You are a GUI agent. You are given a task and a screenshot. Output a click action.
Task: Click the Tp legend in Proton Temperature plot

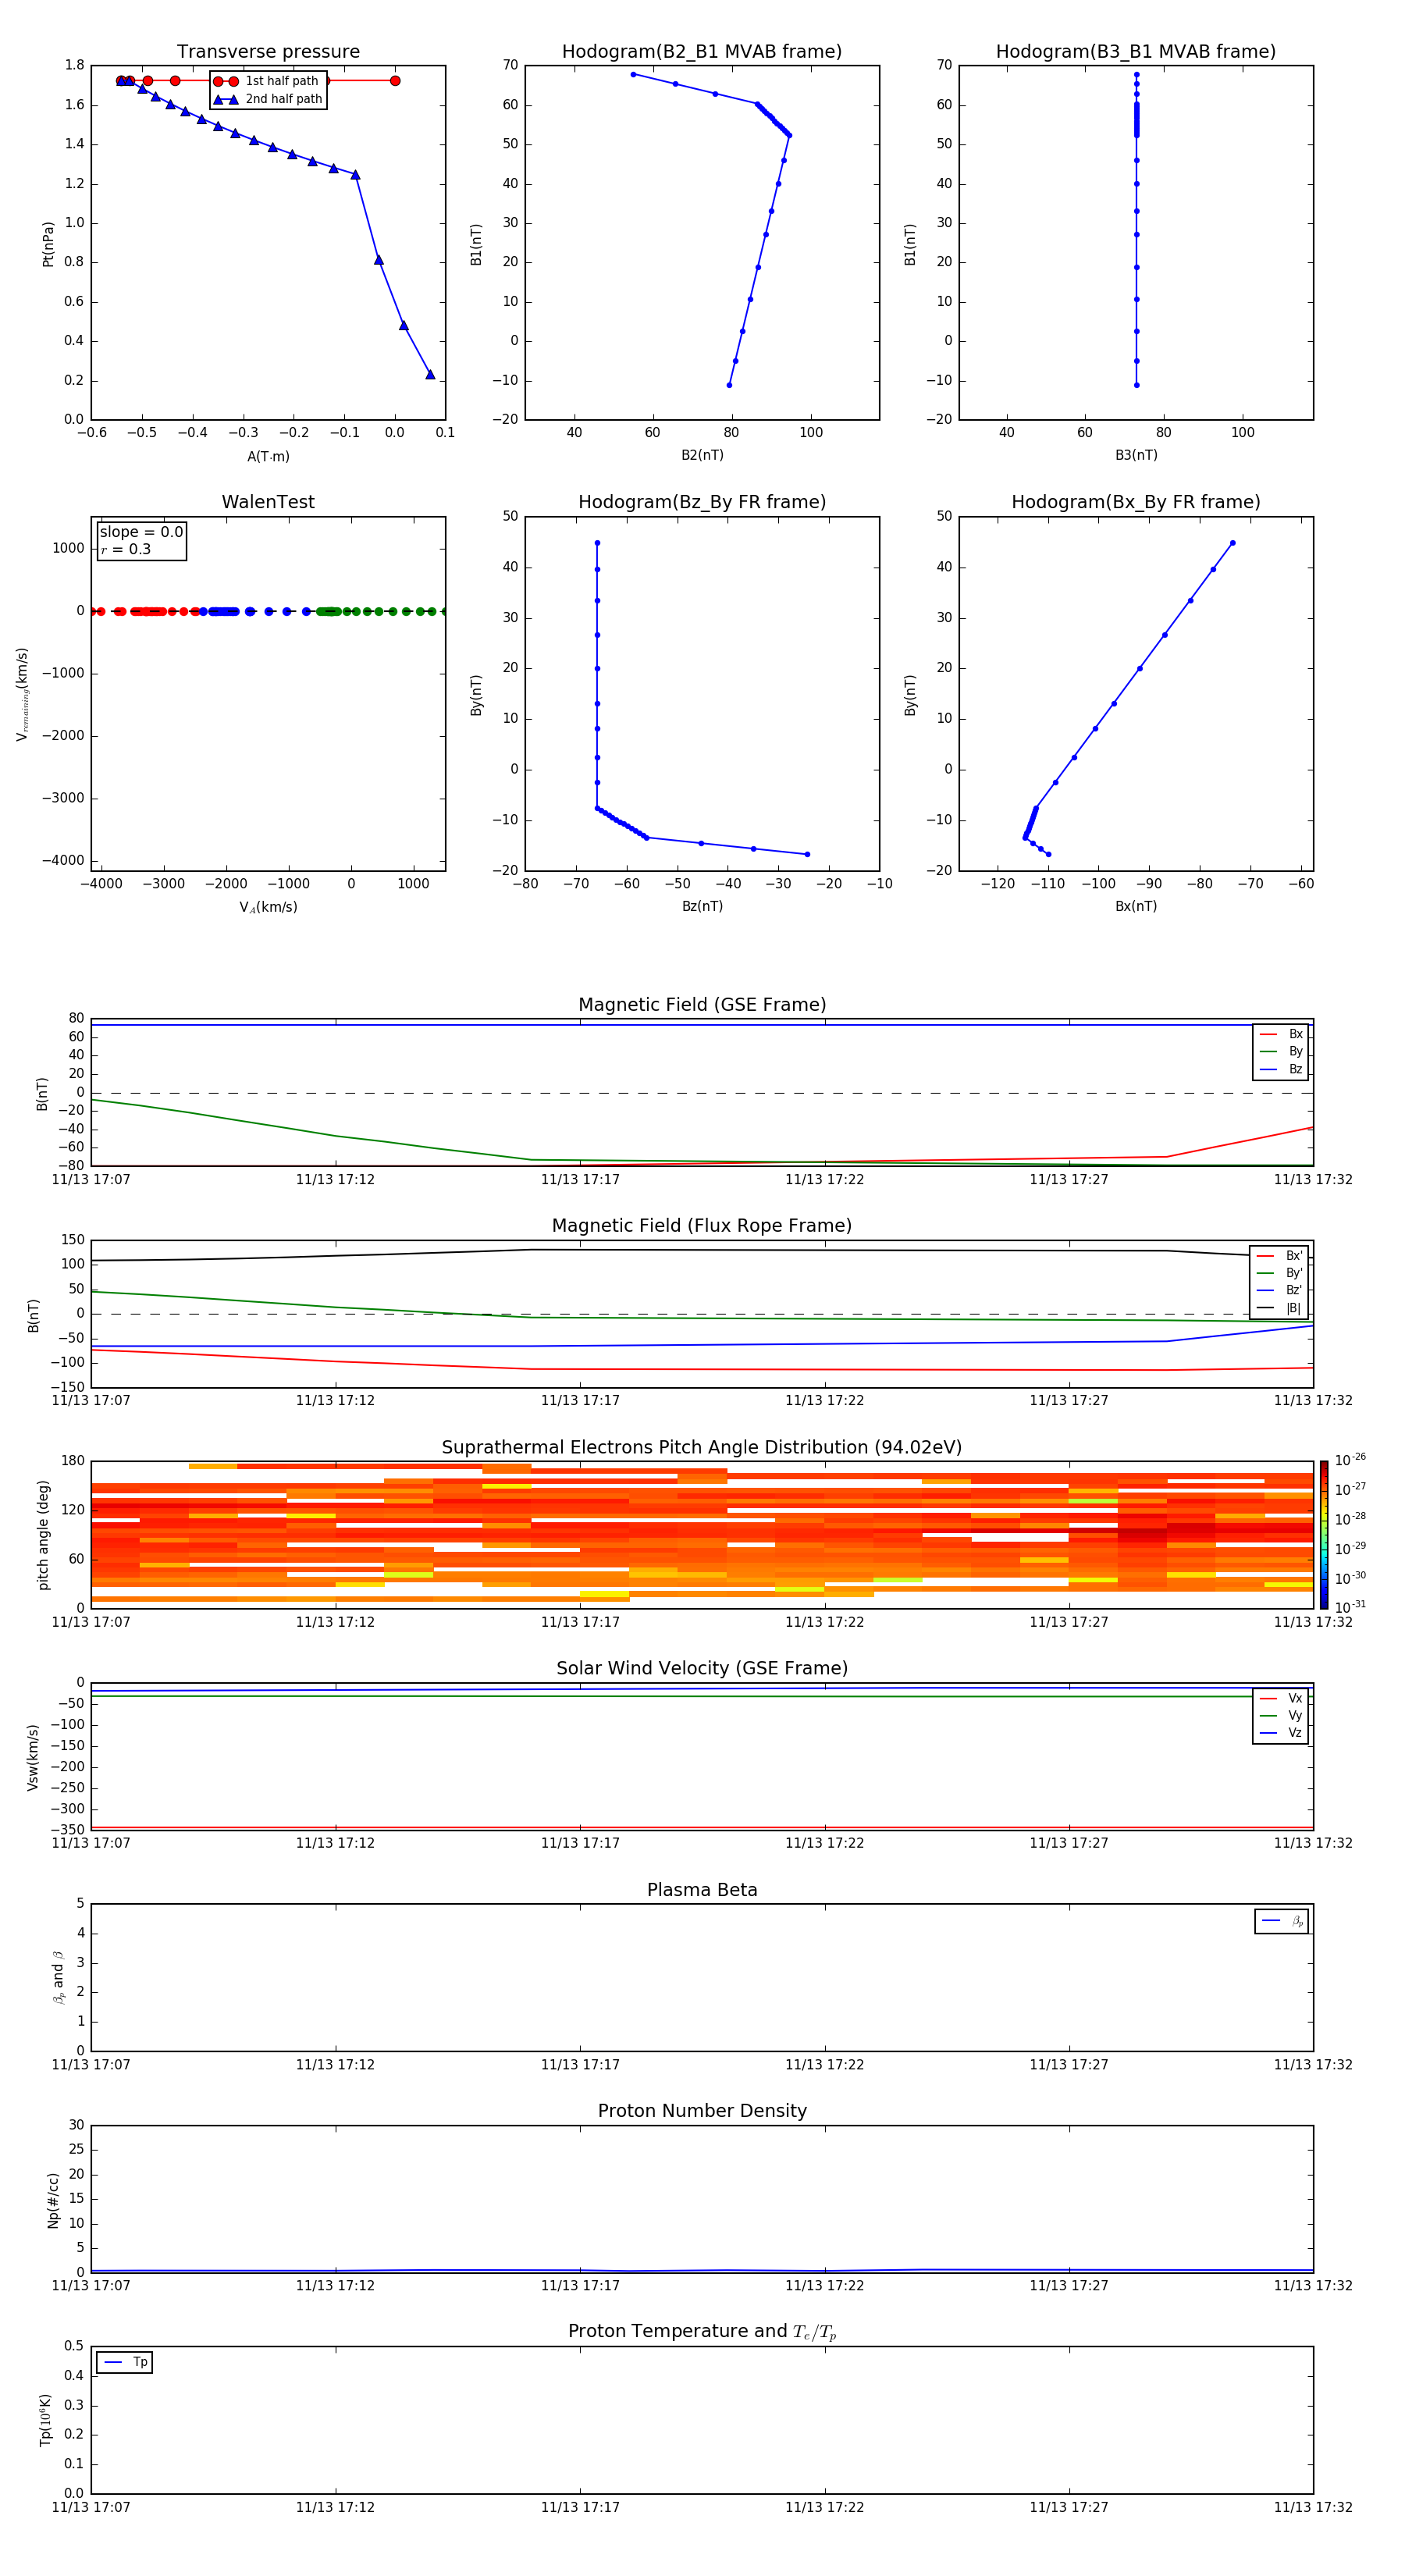click(125, 2363)
